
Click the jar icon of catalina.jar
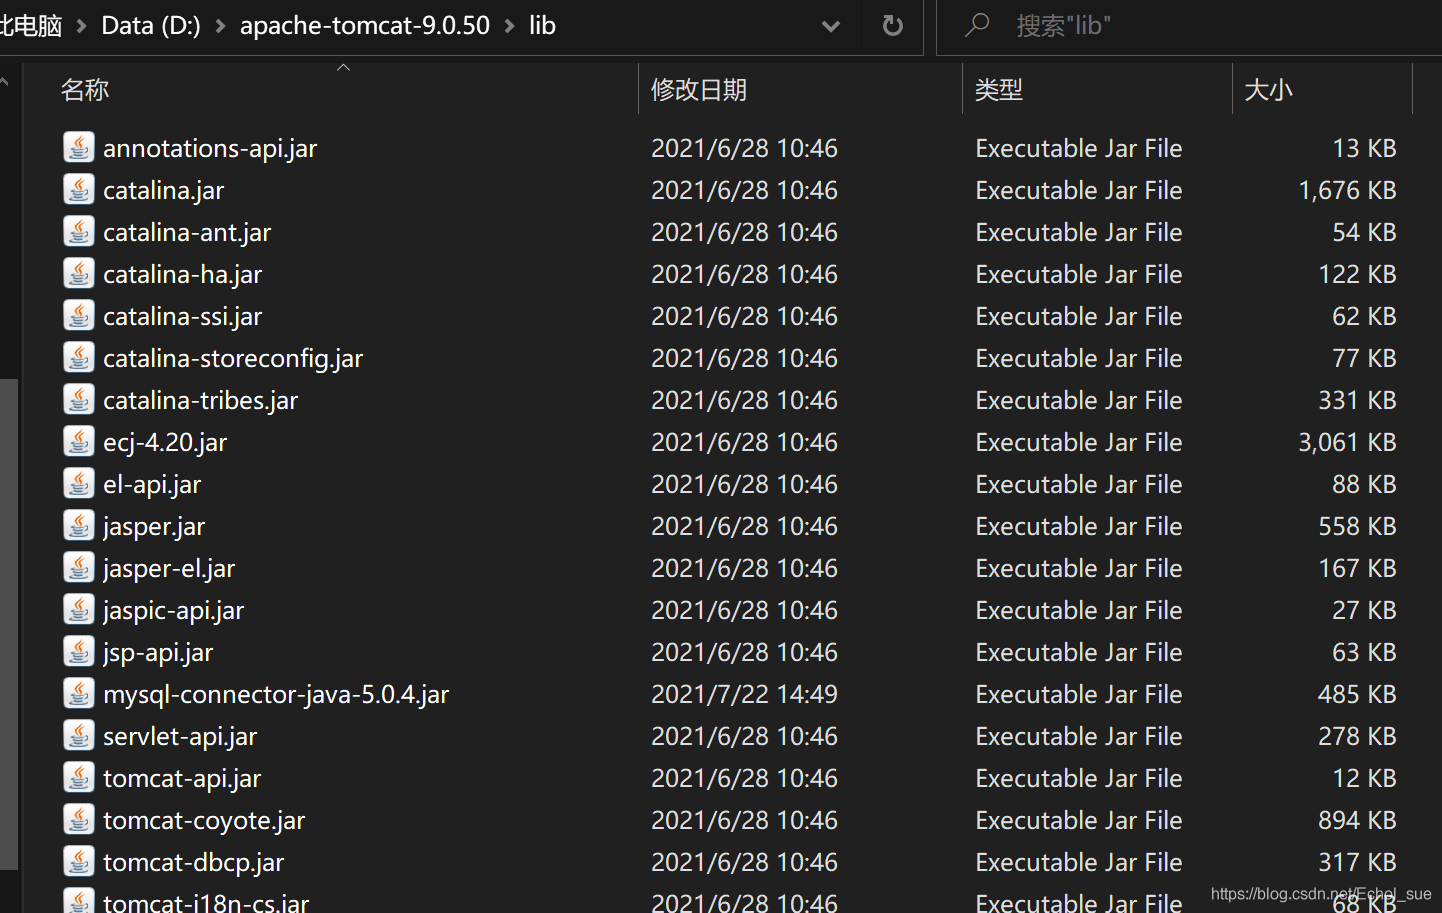[79, 189]
